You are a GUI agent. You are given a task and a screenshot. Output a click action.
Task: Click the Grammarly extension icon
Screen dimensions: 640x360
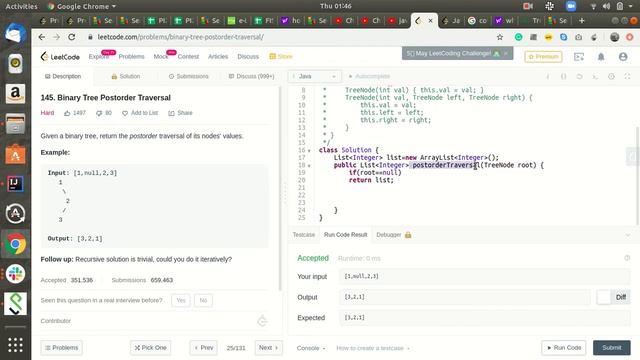pos(518,37)
